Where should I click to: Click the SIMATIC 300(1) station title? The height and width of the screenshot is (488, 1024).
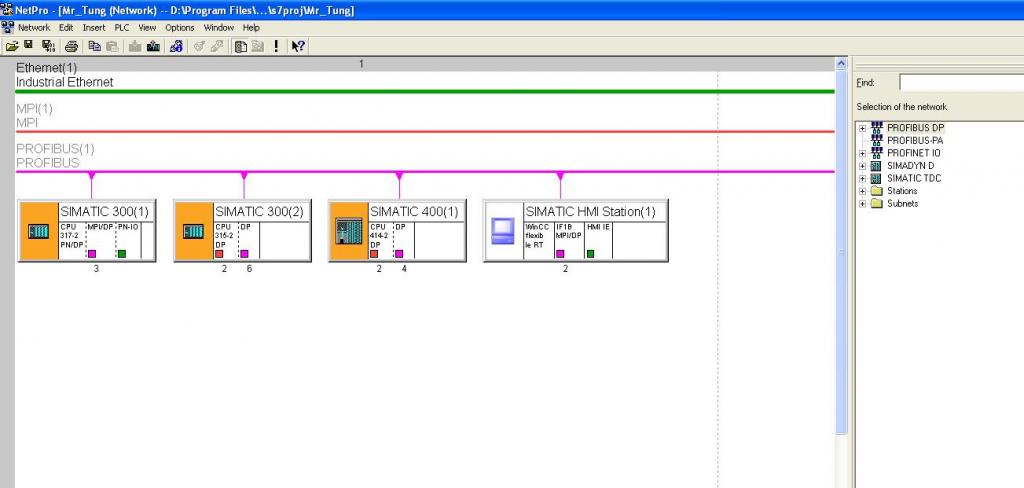pos(104,212)
